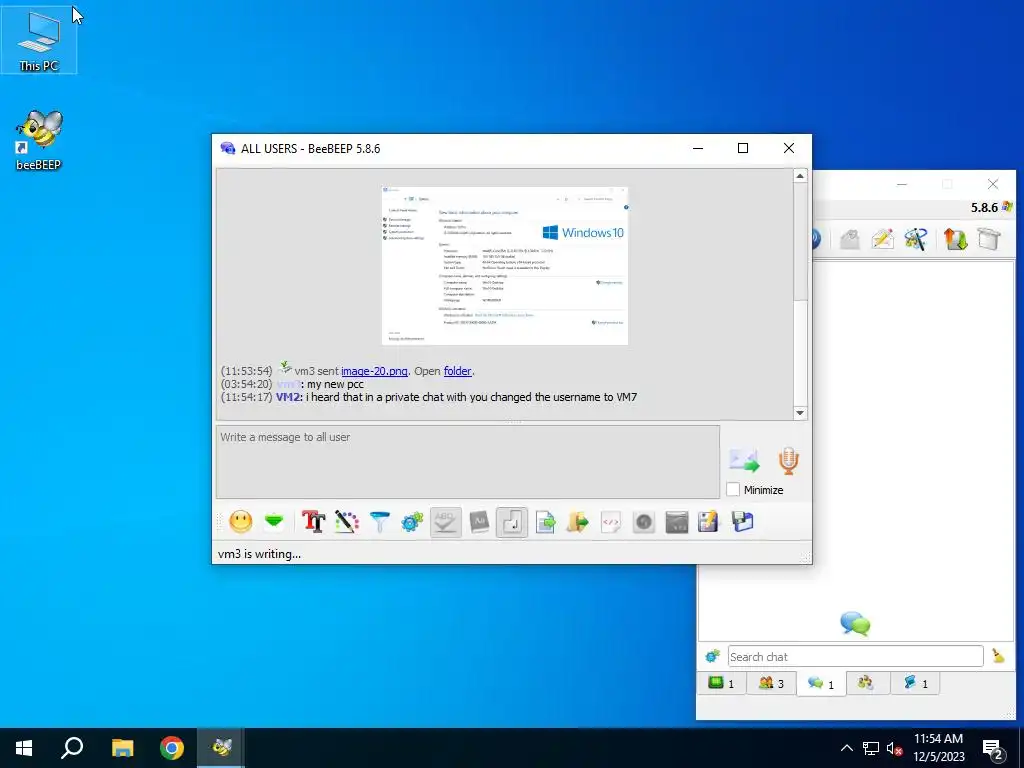Click the colorful logo next to 5.8.6
This screenshot has height=768, width=1024.
[1007, 207]
